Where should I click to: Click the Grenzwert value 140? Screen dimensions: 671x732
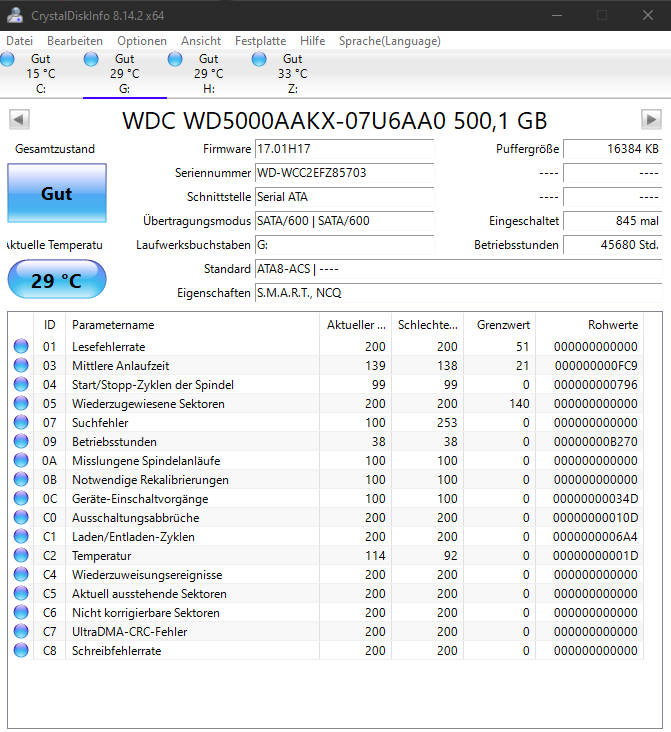pos(519,403)
